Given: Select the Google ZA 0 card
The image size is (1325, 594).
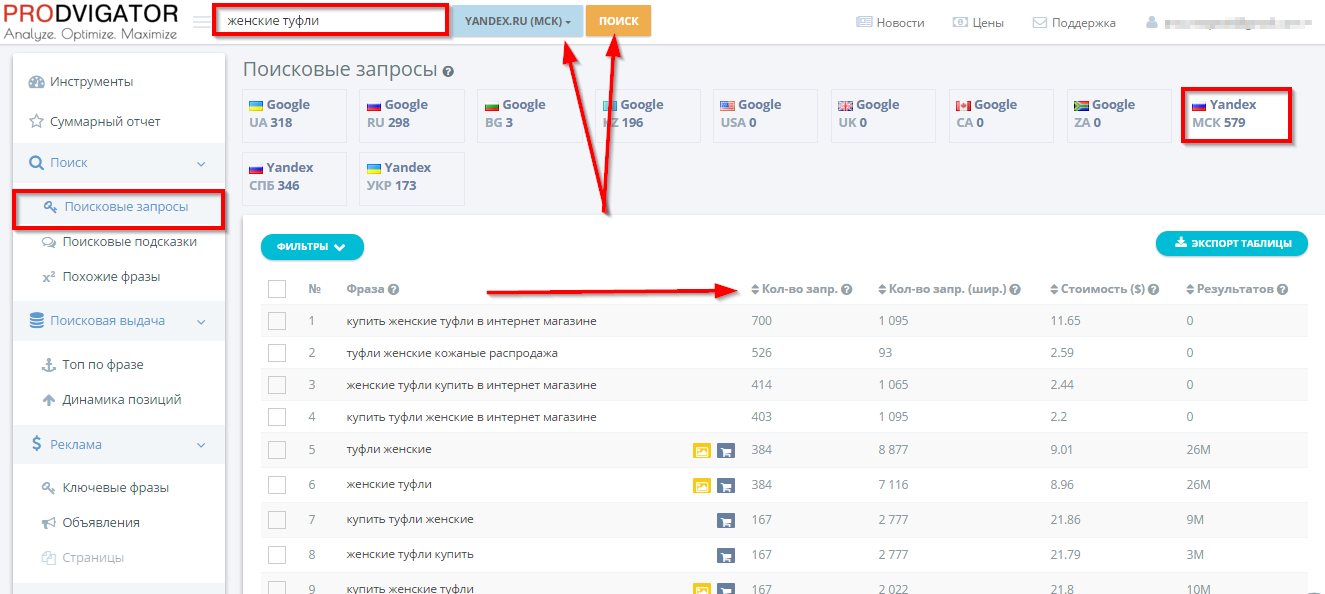Looking at the screenshot, I should [1119, 114].
